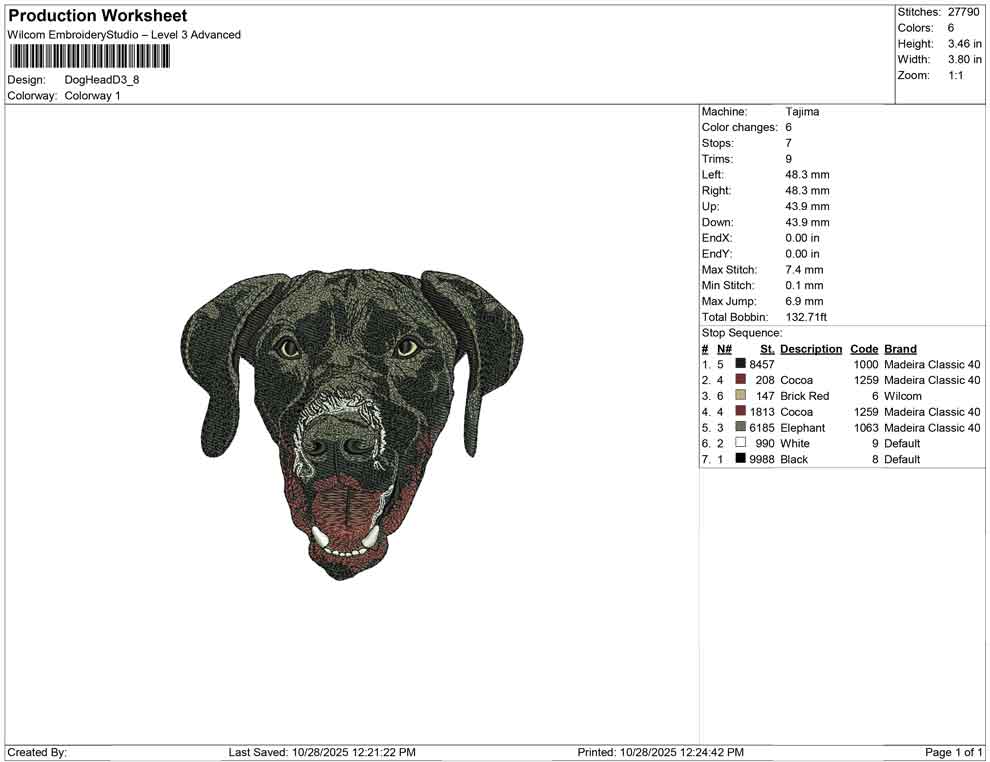990x762 pixels.
Task: Select the Cocoa 208 color chip
Action: pyautogui.click(x=740, y=380)
